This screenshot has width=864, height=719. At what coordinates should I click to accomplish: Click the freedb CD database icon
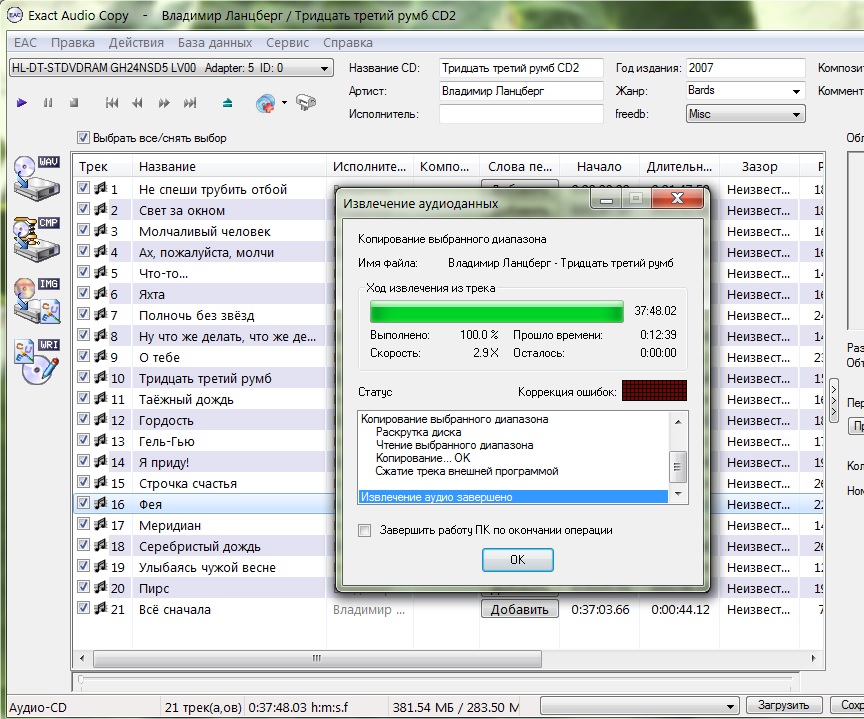tap(265, 103)
